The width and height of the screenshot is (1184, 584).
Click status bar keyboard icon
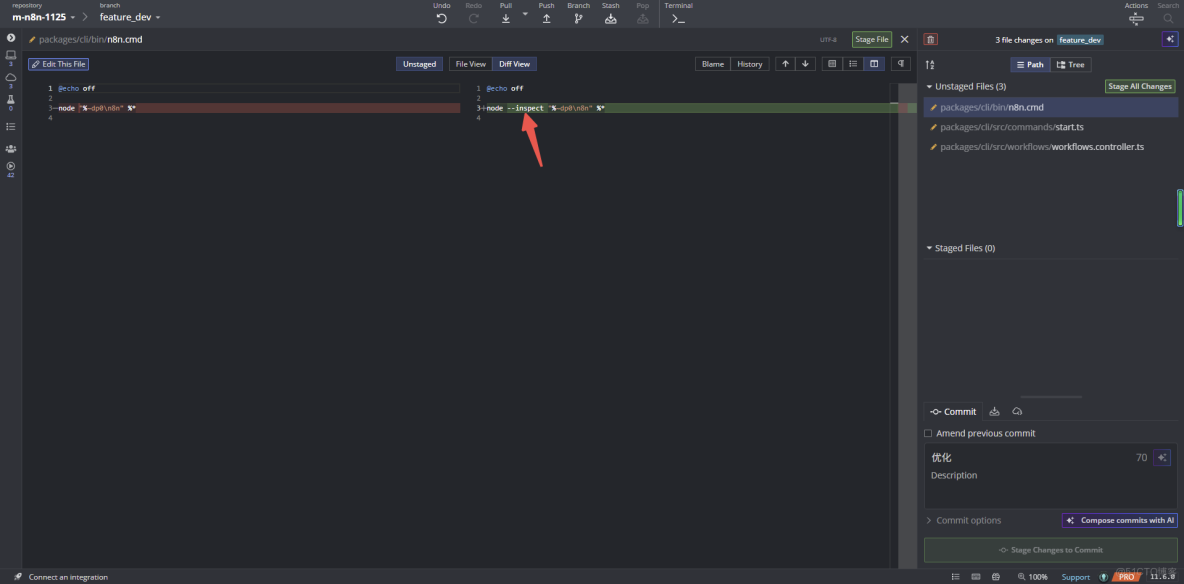[x=976, y=577]
